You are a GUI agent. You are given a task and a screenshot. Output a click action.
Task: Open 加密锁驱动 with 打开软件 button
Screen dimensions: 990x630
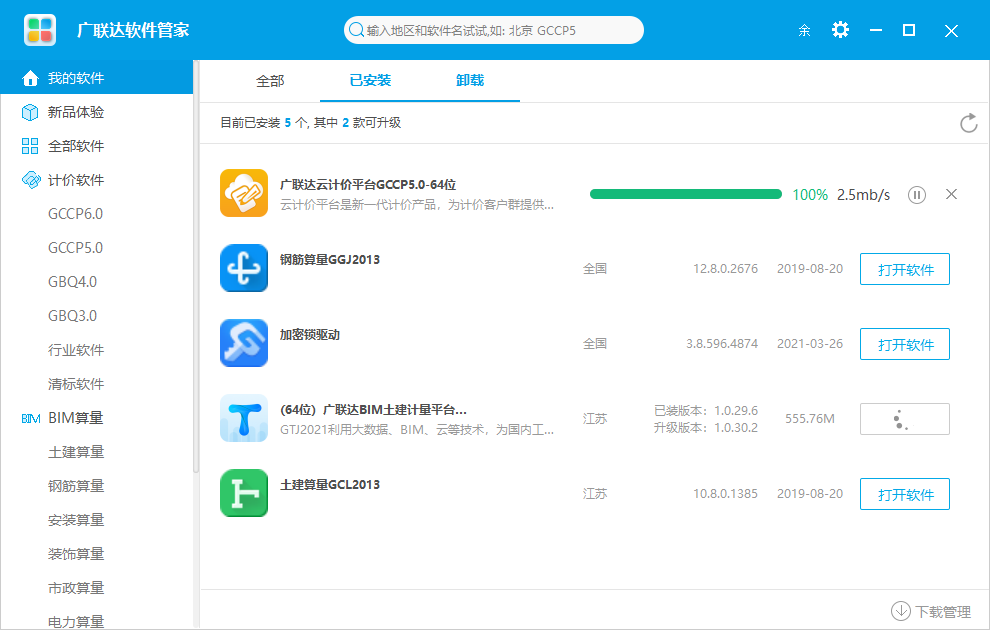pyautogui.click(x=905, y=345)
